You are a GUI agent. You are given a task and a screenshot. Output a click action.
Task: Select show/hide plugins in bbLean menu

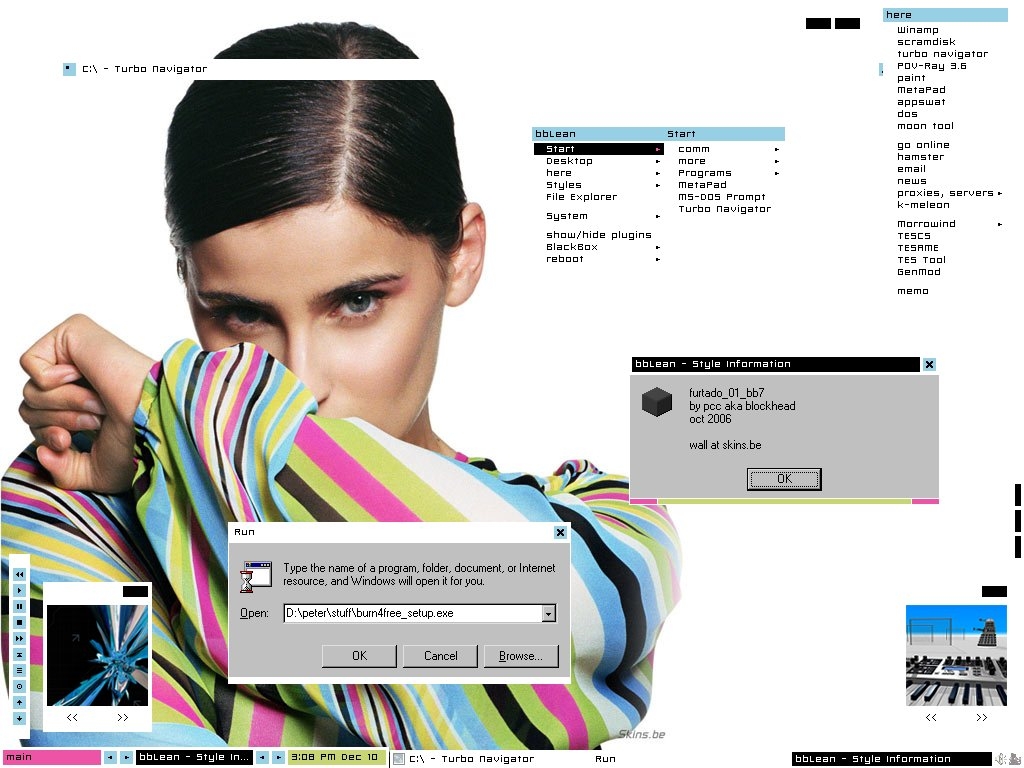pos(598,235)
